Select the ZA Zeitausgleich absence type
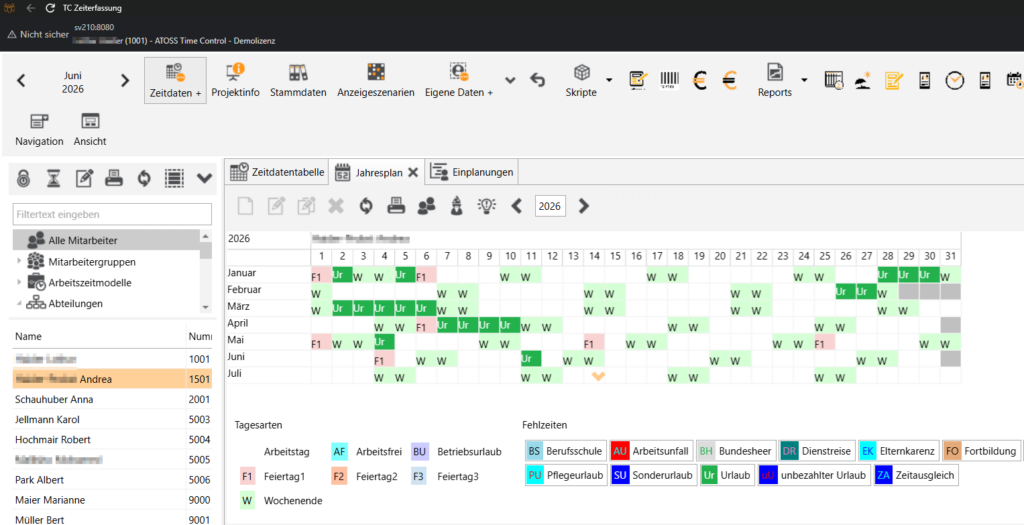 tap(916, 475)
